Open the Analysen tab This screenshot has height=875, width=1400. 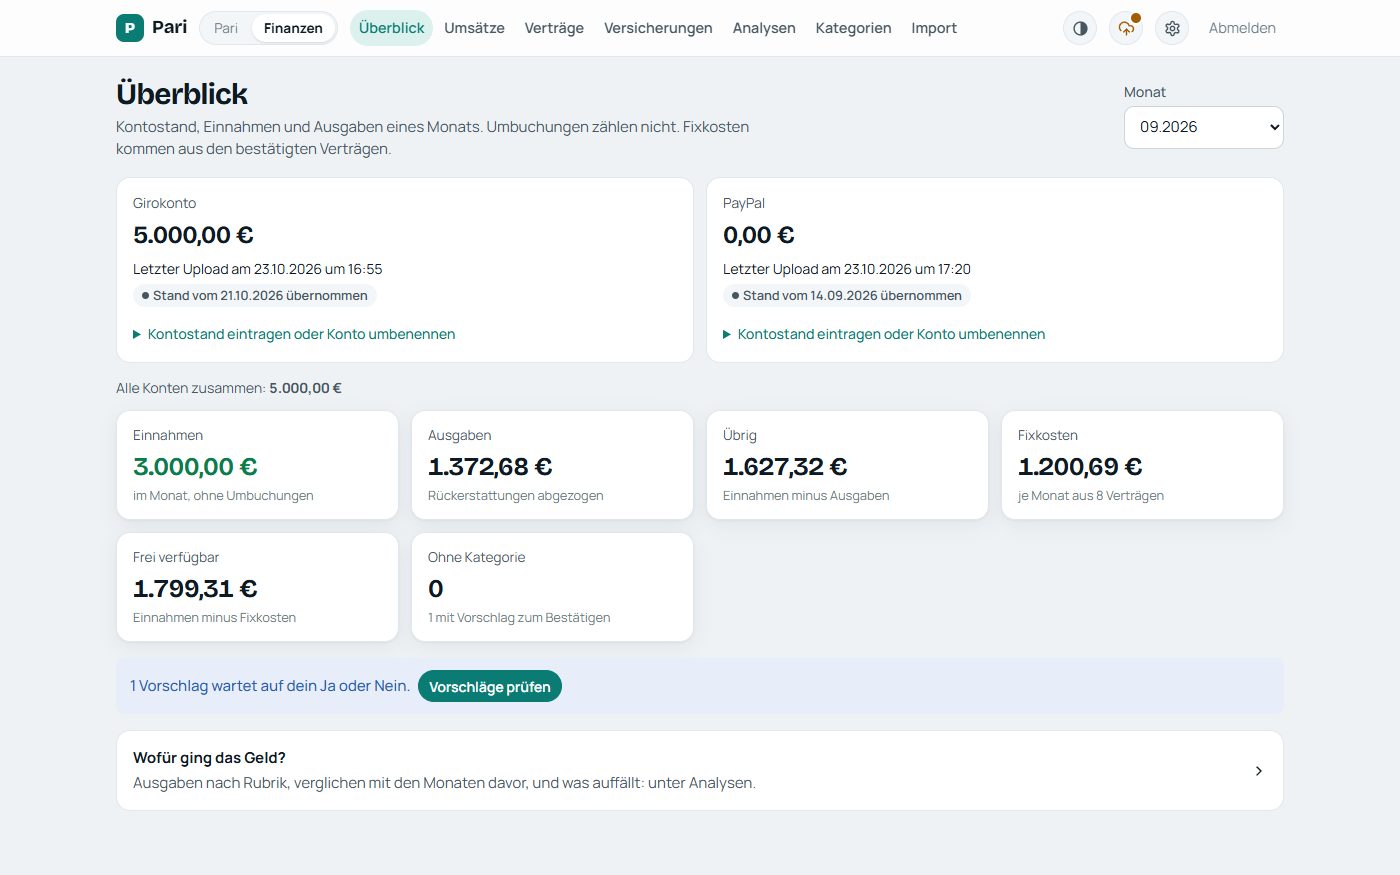[764, 28]
